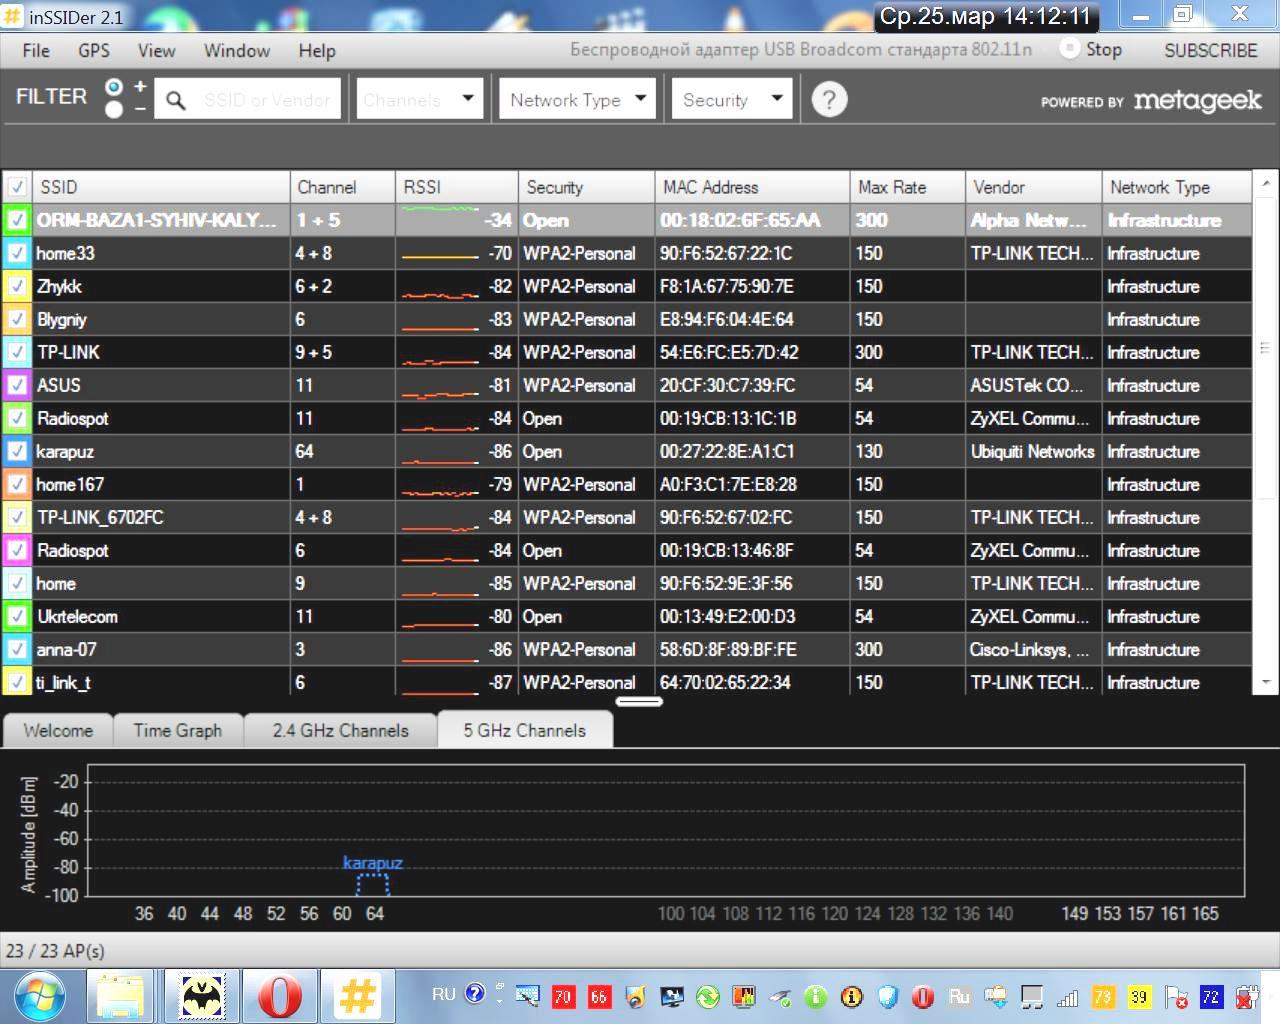Open the File menu
Viewport: 1280px width, 1024px height.
[36, 50]
